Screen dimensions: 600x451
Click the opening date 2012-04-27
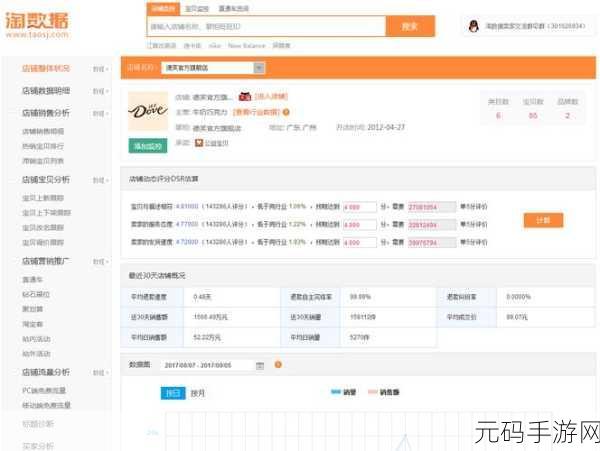[x=386, y=127]
